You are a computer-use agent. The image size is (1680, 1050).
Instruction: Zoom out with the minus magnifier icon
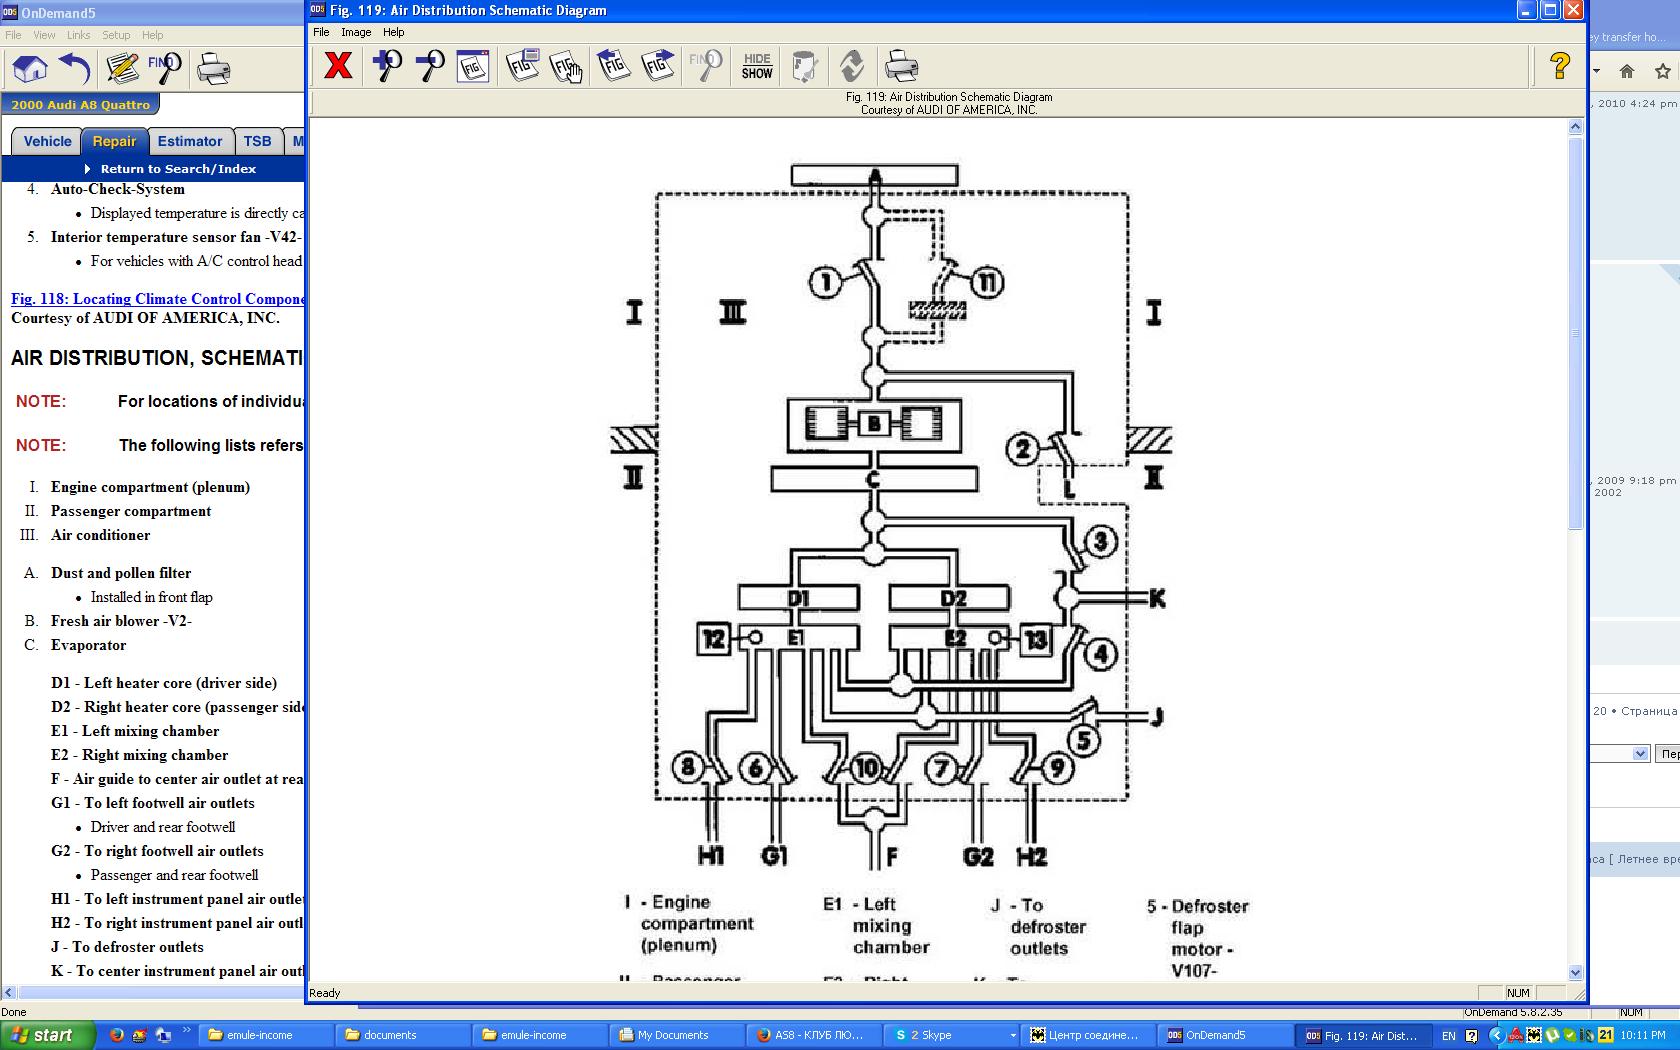pos(429,66)
